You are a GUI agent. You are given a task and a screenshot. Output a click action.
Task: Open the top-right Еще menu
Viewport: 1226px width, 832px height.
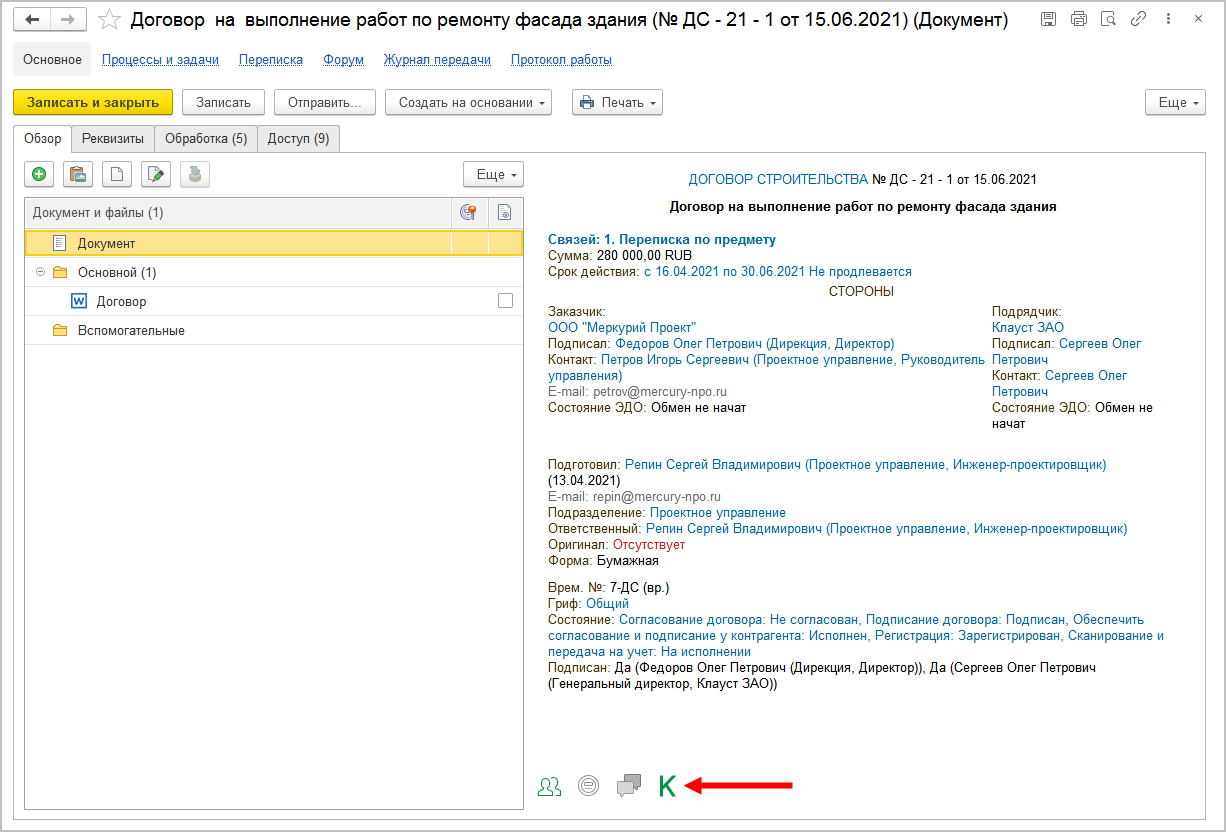(1175, 103)
